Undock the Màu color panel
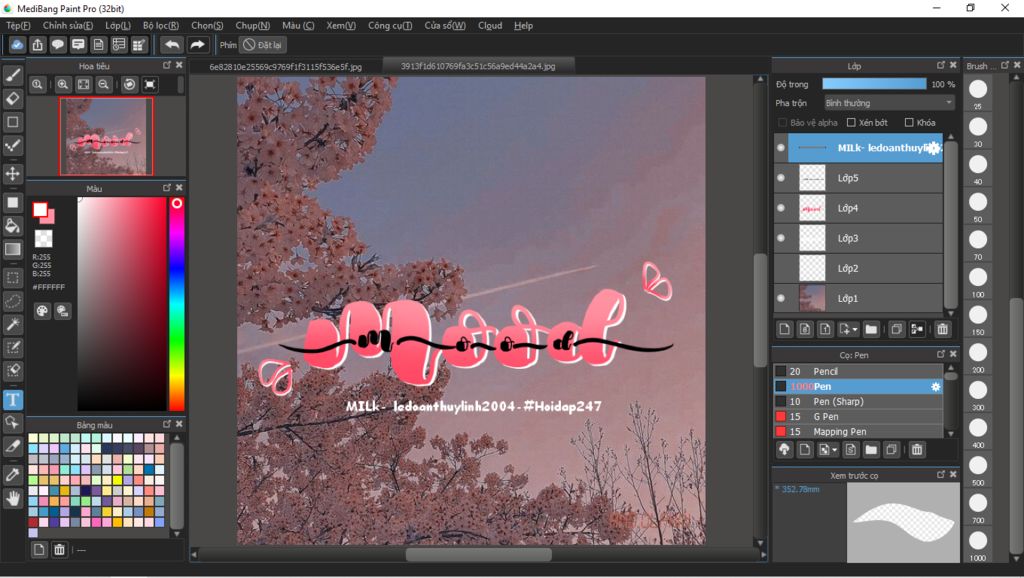The image size is (1024, 578). 167,188
